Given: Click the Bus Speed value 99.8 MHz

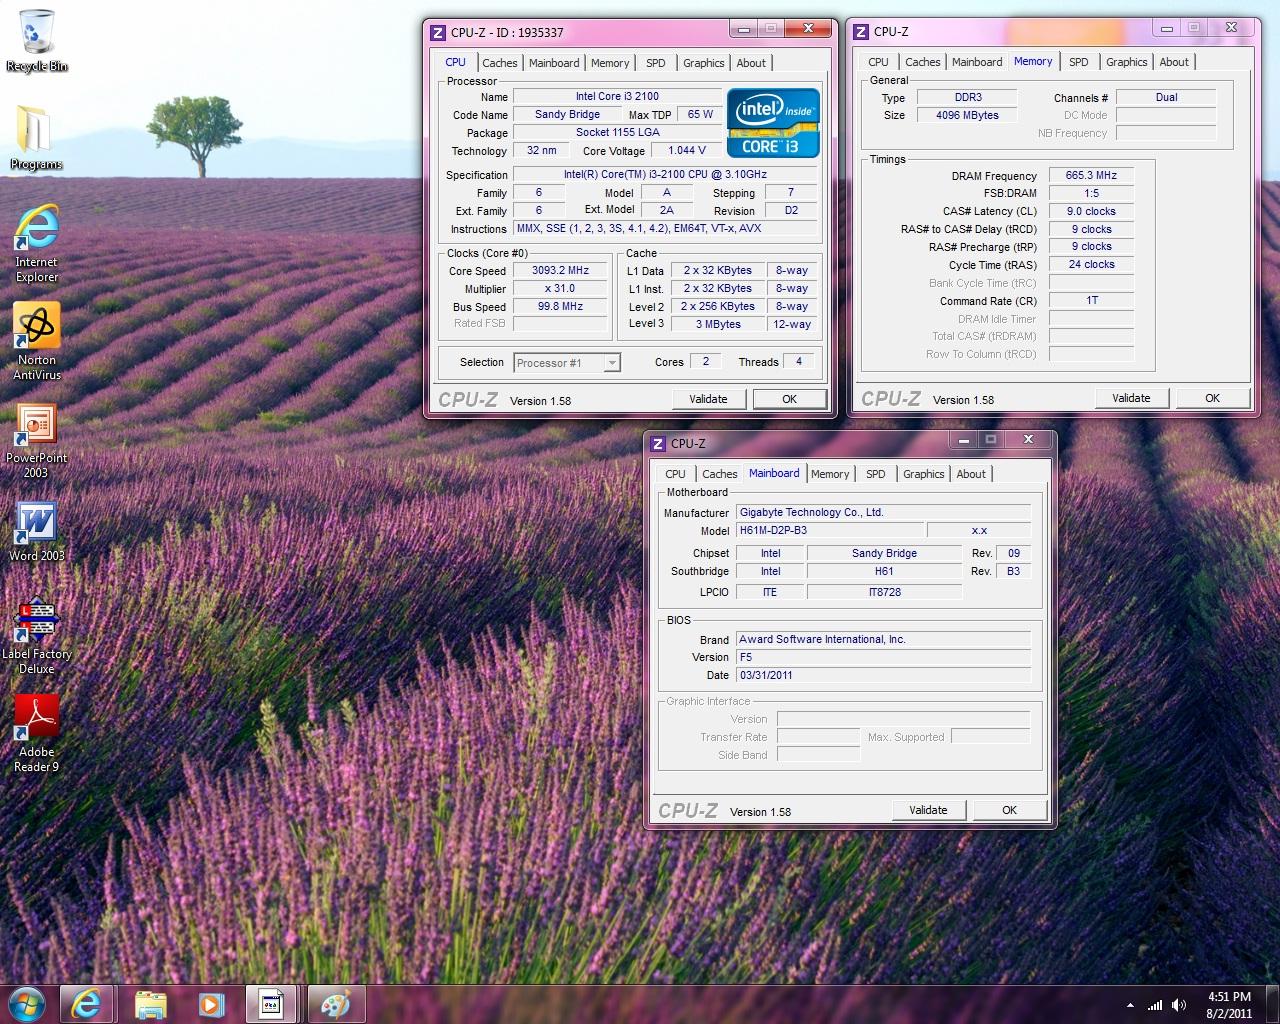Looking at the screenshot, I should (x=561, y=307).
